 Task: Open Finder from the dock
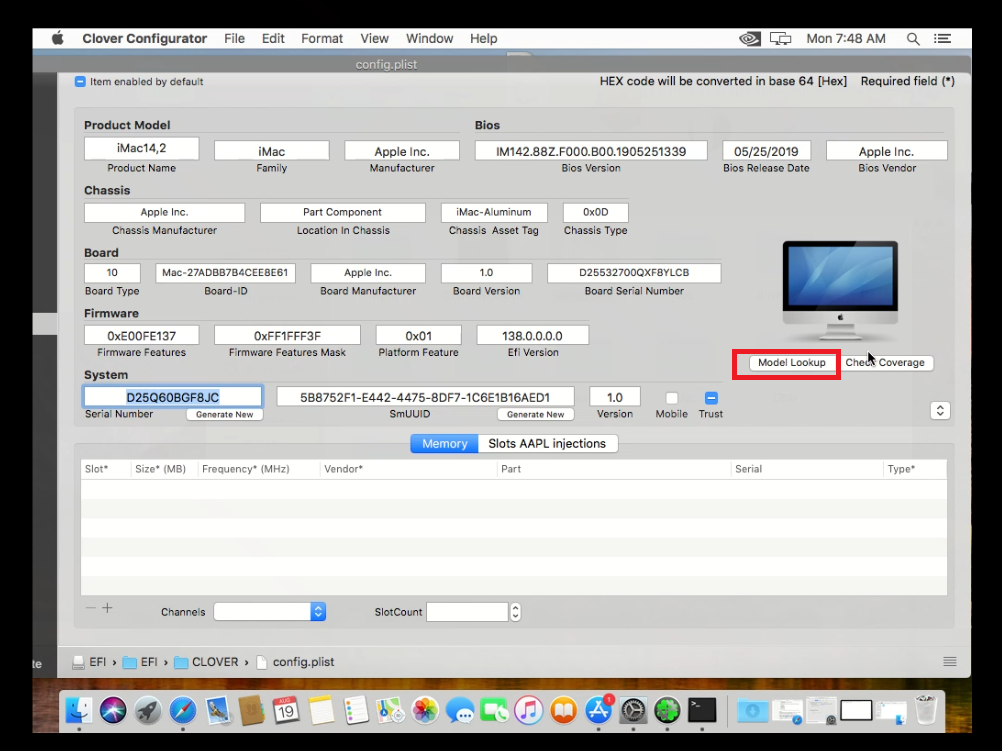point(79,710)
